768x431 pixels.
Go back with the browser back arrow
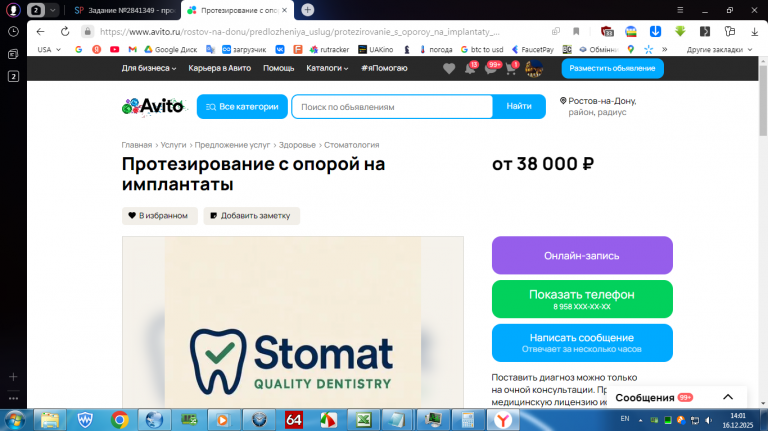point(40,31)
